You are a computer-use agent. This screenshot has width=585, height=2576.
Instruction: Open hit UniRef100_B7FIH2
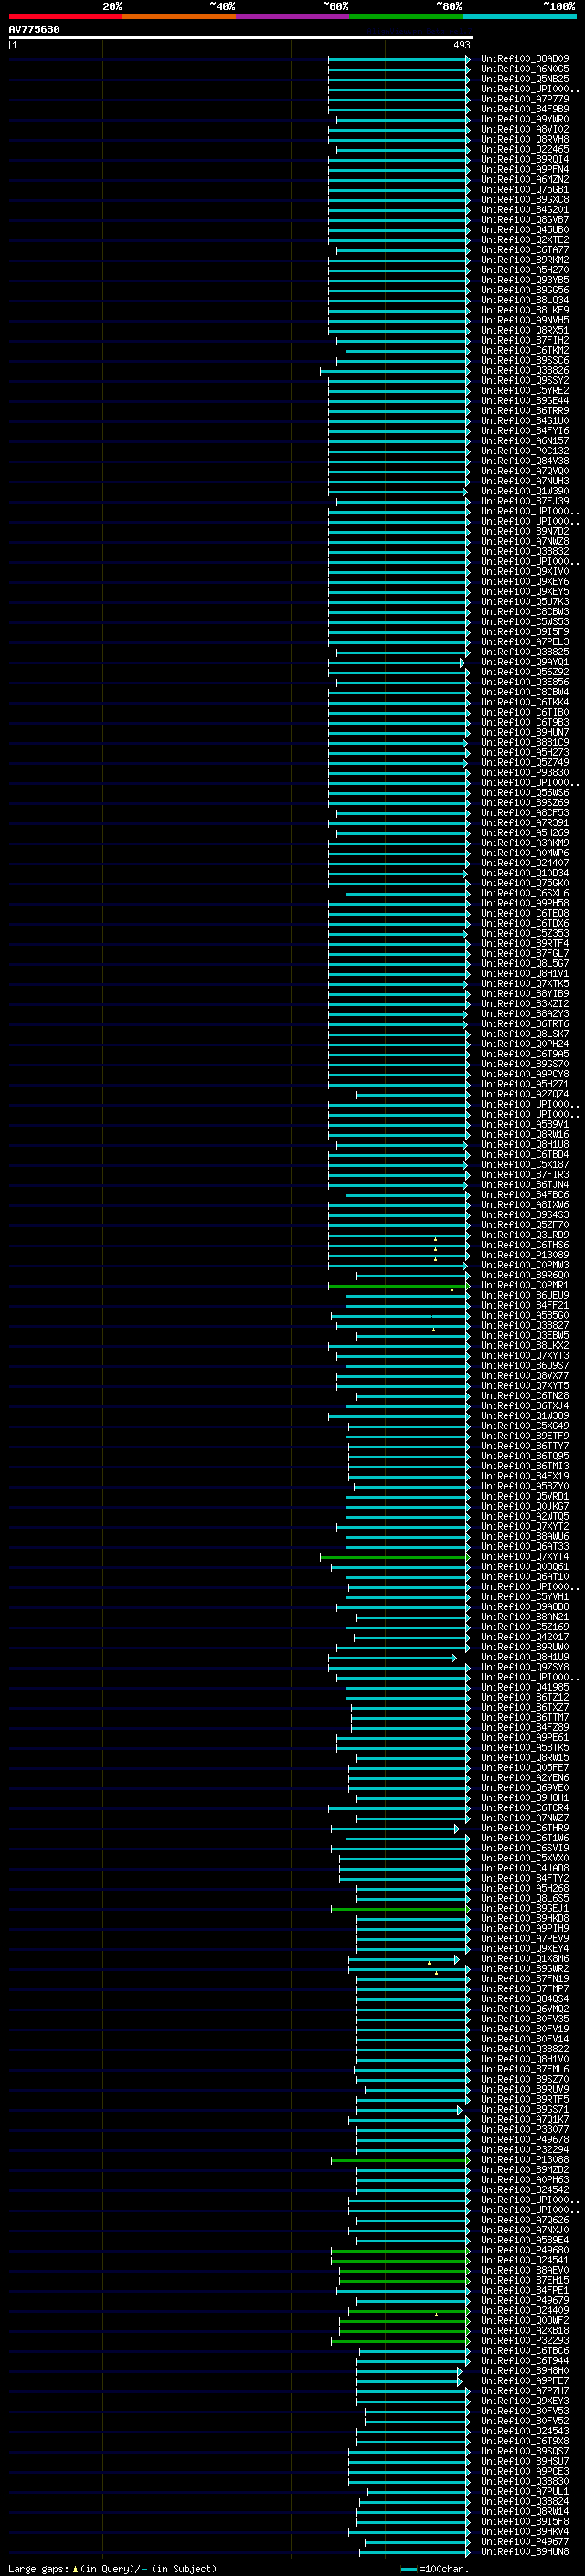[x=524, y=340]
